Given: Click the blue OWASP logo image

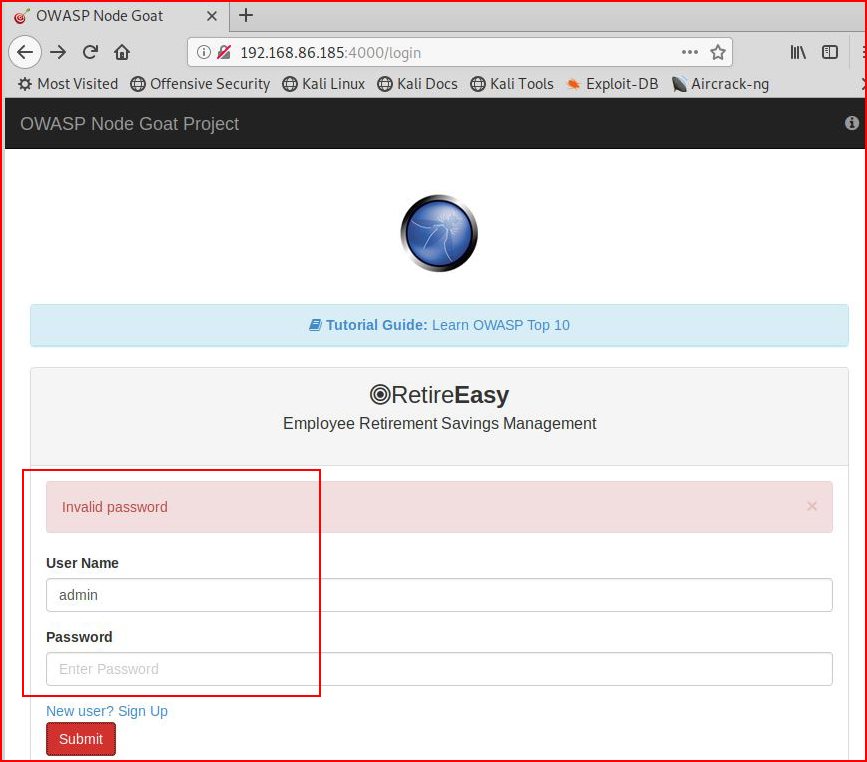Looking at the screenshot, I should coord(439,233).
